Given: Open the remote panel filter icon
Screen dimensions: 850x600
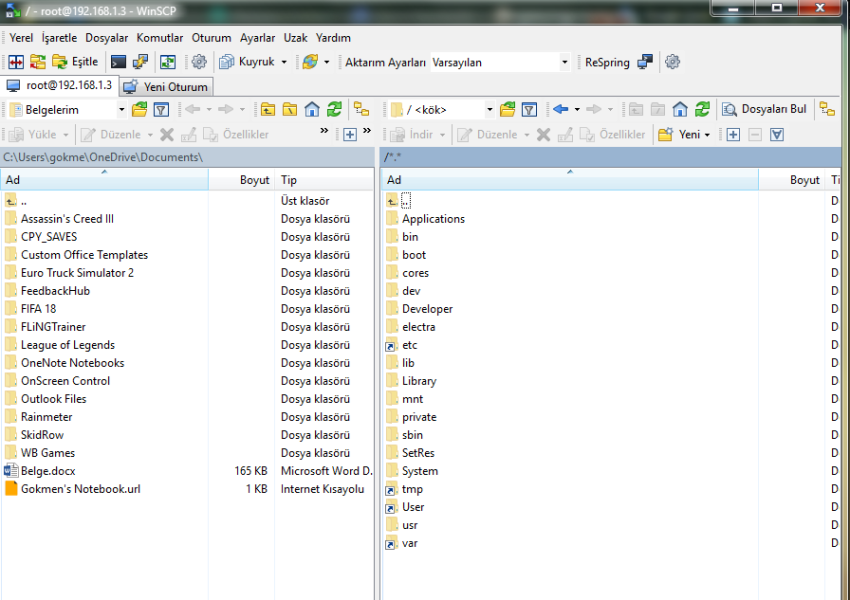Looking at the screenshot, I should [530, 109].
